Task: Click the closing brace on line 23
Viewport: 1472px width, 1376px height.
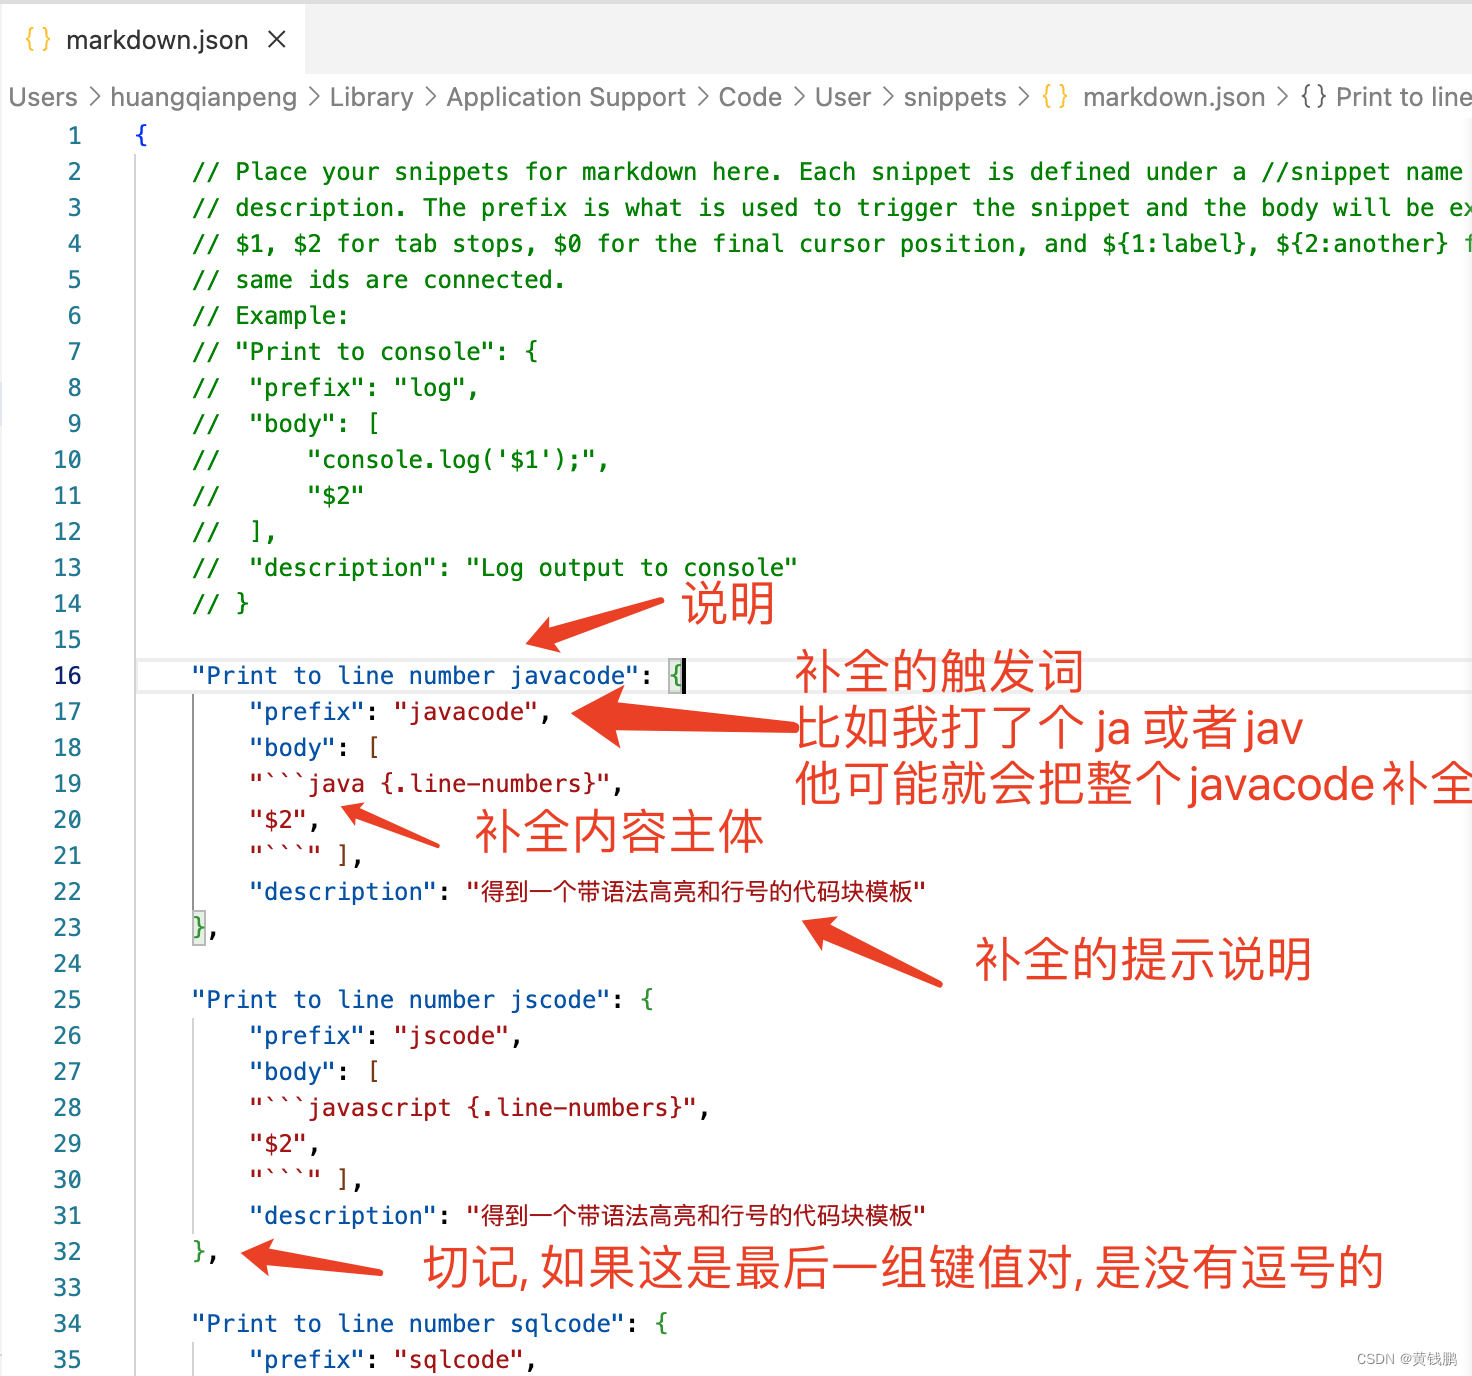Action: point(198,927)
